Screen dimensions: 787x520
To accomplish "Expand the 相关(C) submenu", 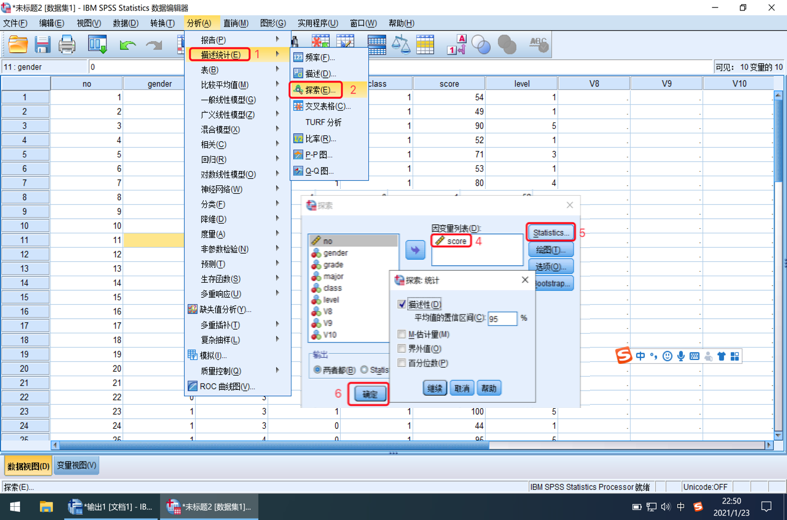I will tap(238, 145).
